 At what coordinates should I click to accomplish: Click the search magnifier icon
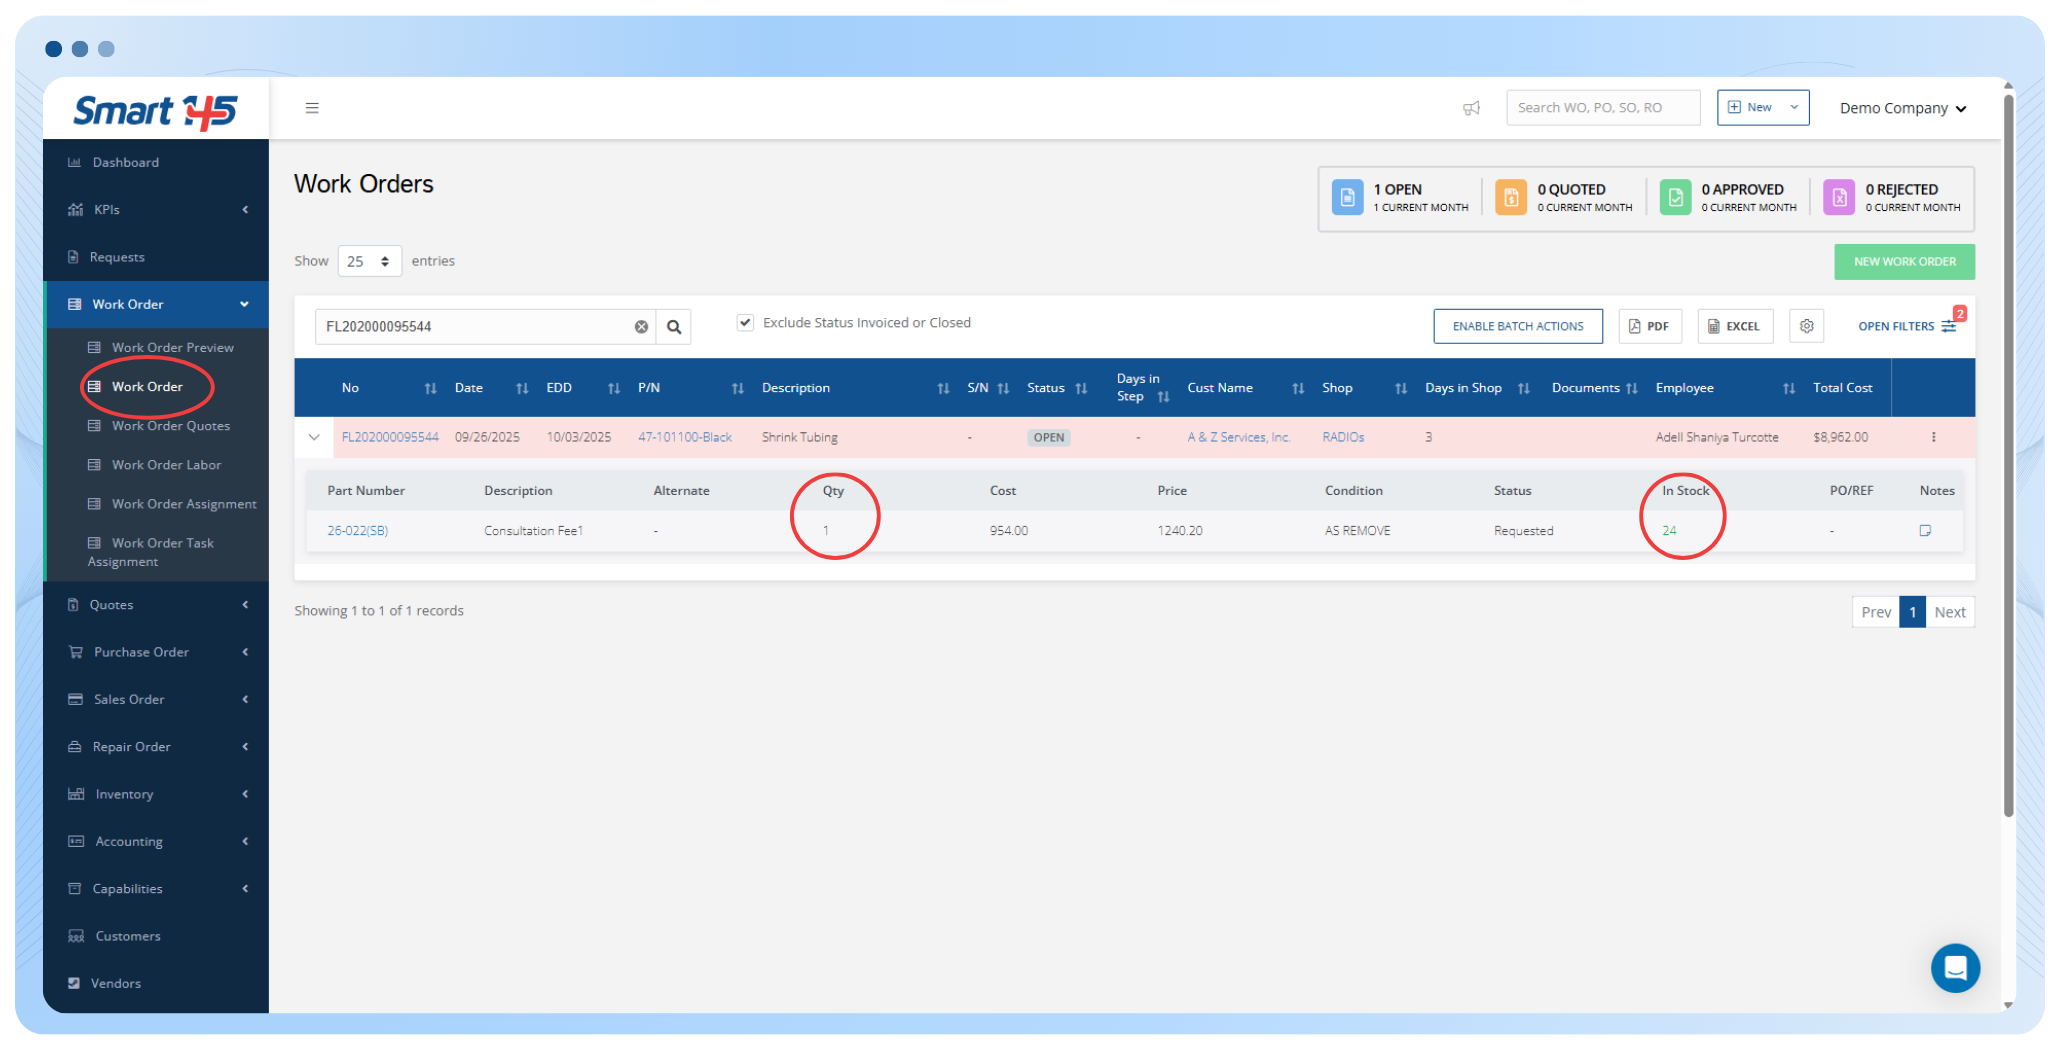[674, 327]
